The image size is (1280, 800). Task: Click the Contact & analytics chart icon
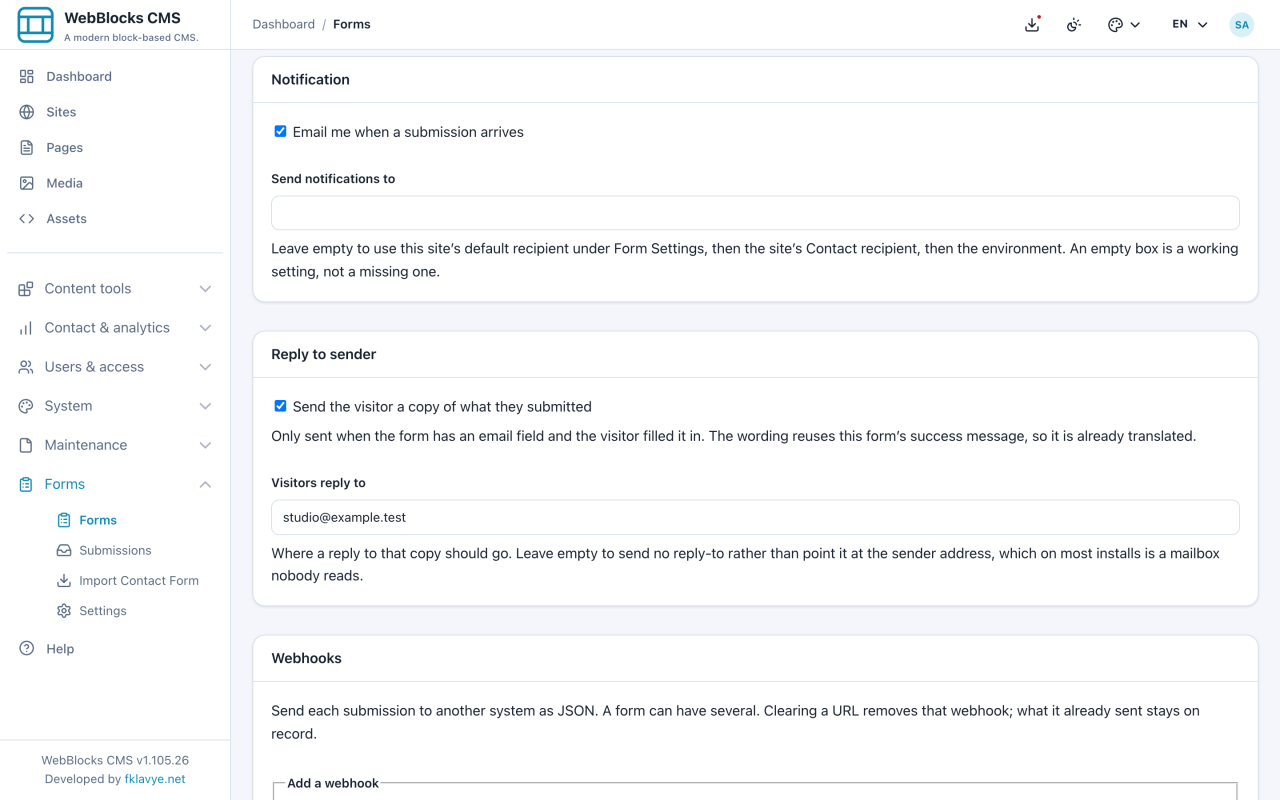point(26,328)
